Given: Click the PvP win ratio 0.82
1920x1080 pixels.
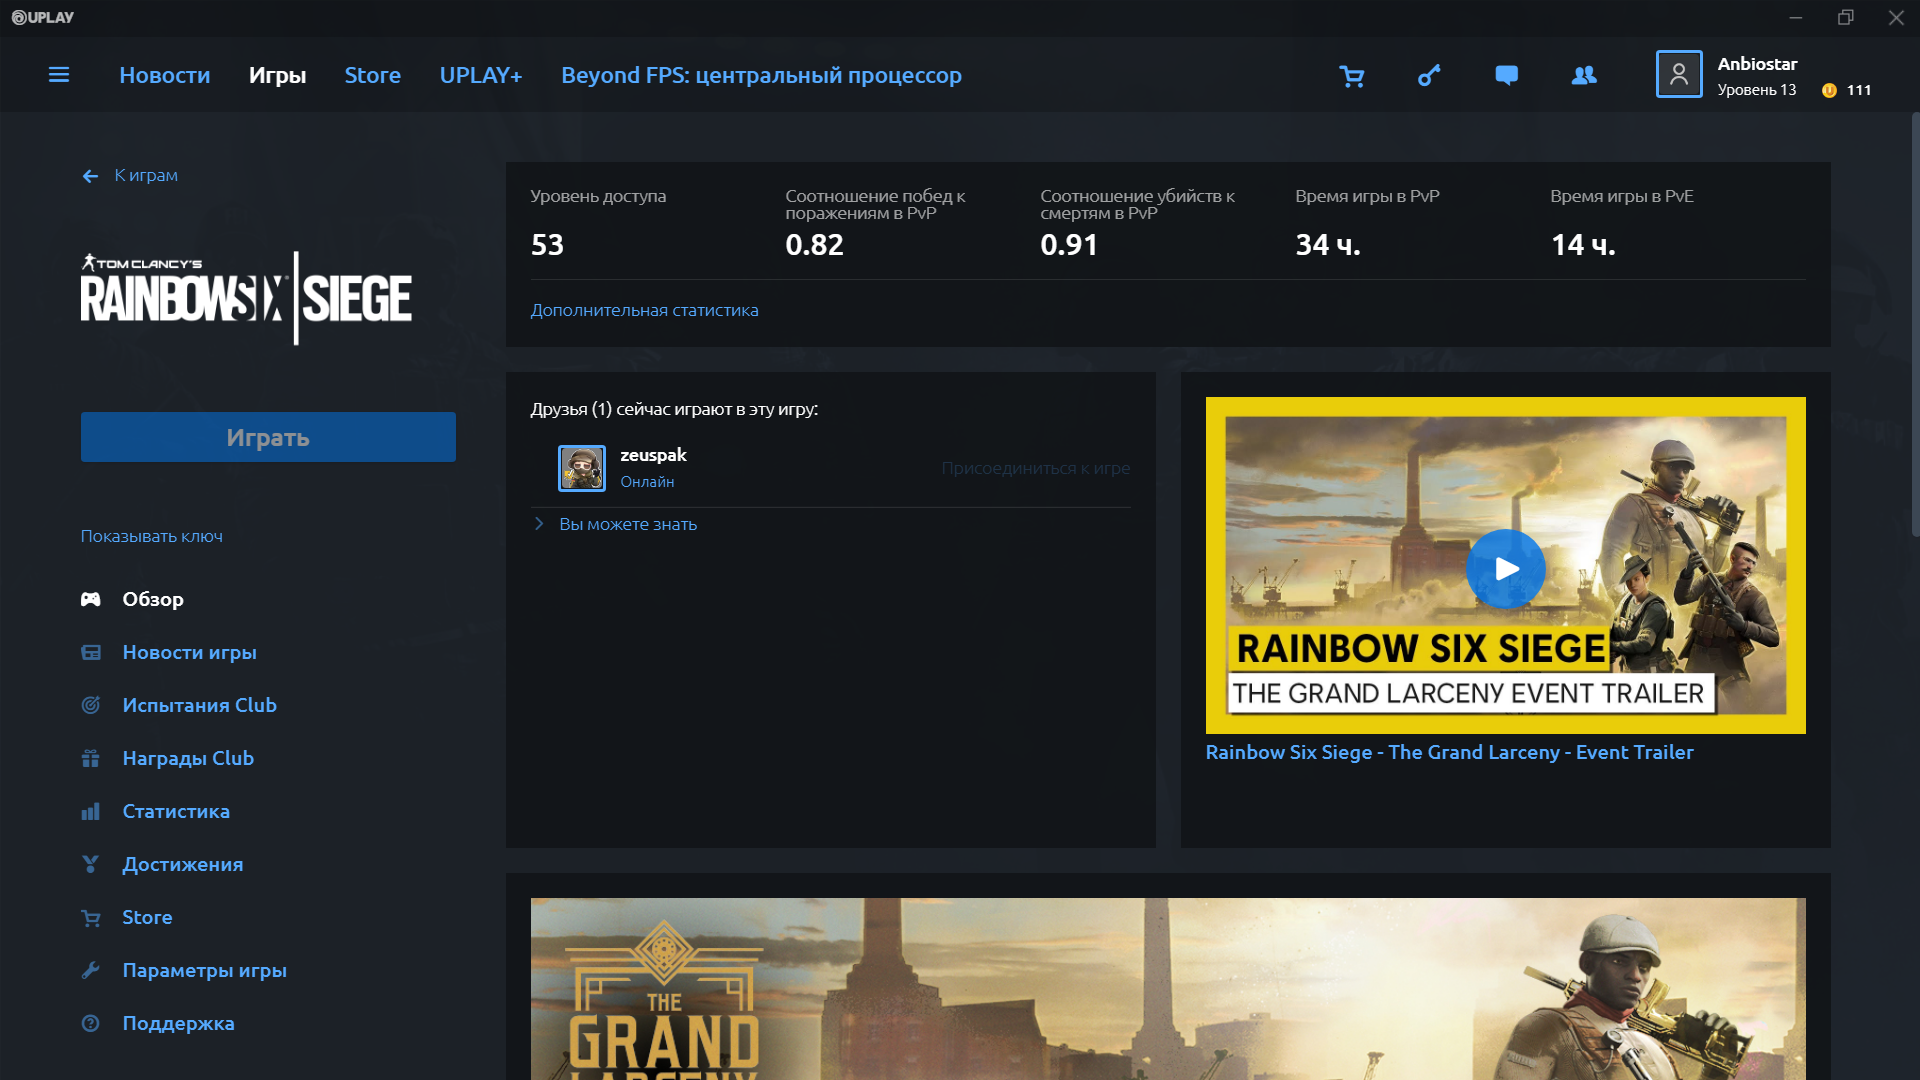Looking at the screenshot, I should pyautogui.click(x=814, y=245).
